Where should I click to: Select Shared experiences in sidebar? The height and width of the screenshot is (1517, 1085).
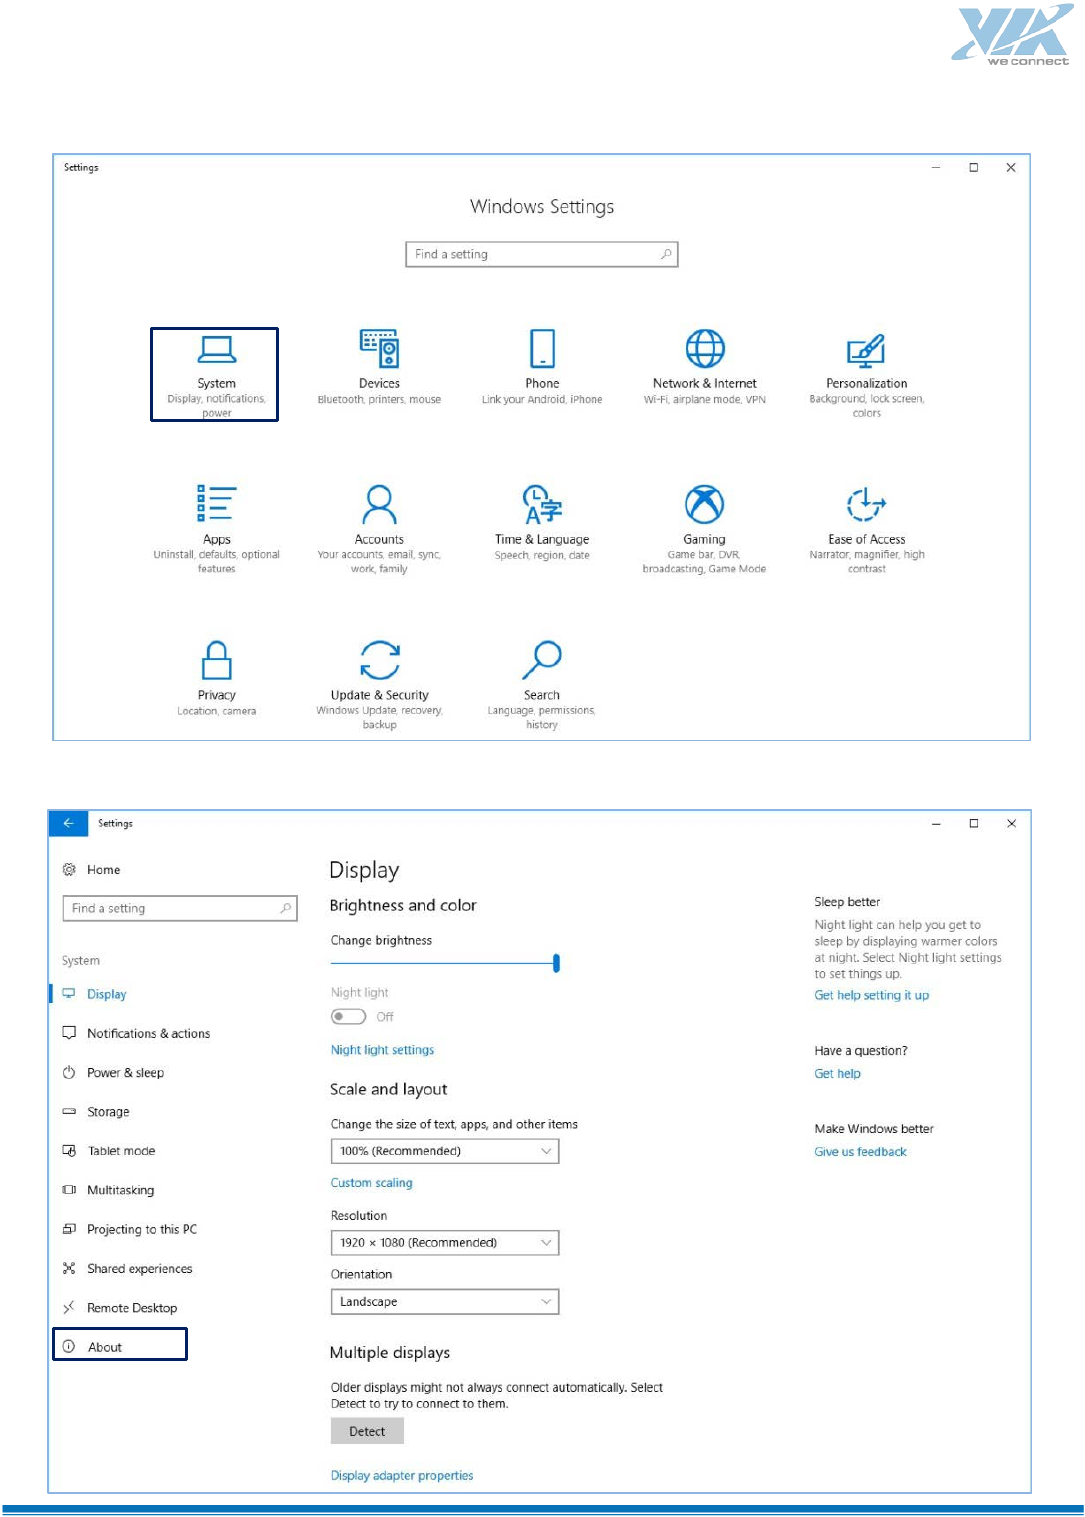[139, 1268]
